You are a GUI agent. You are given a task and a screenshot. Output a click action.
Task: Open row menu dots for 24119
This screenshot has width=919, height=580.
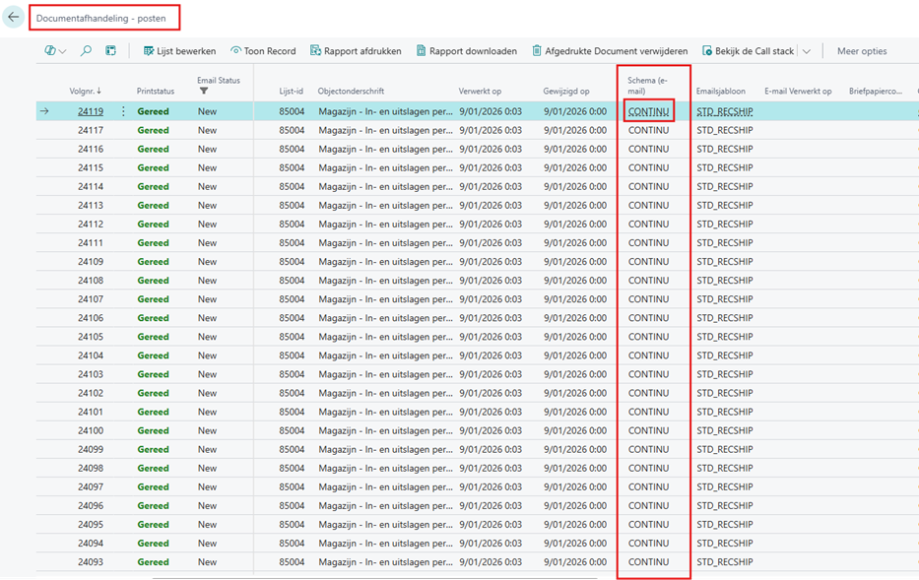[x=124, y=112]
